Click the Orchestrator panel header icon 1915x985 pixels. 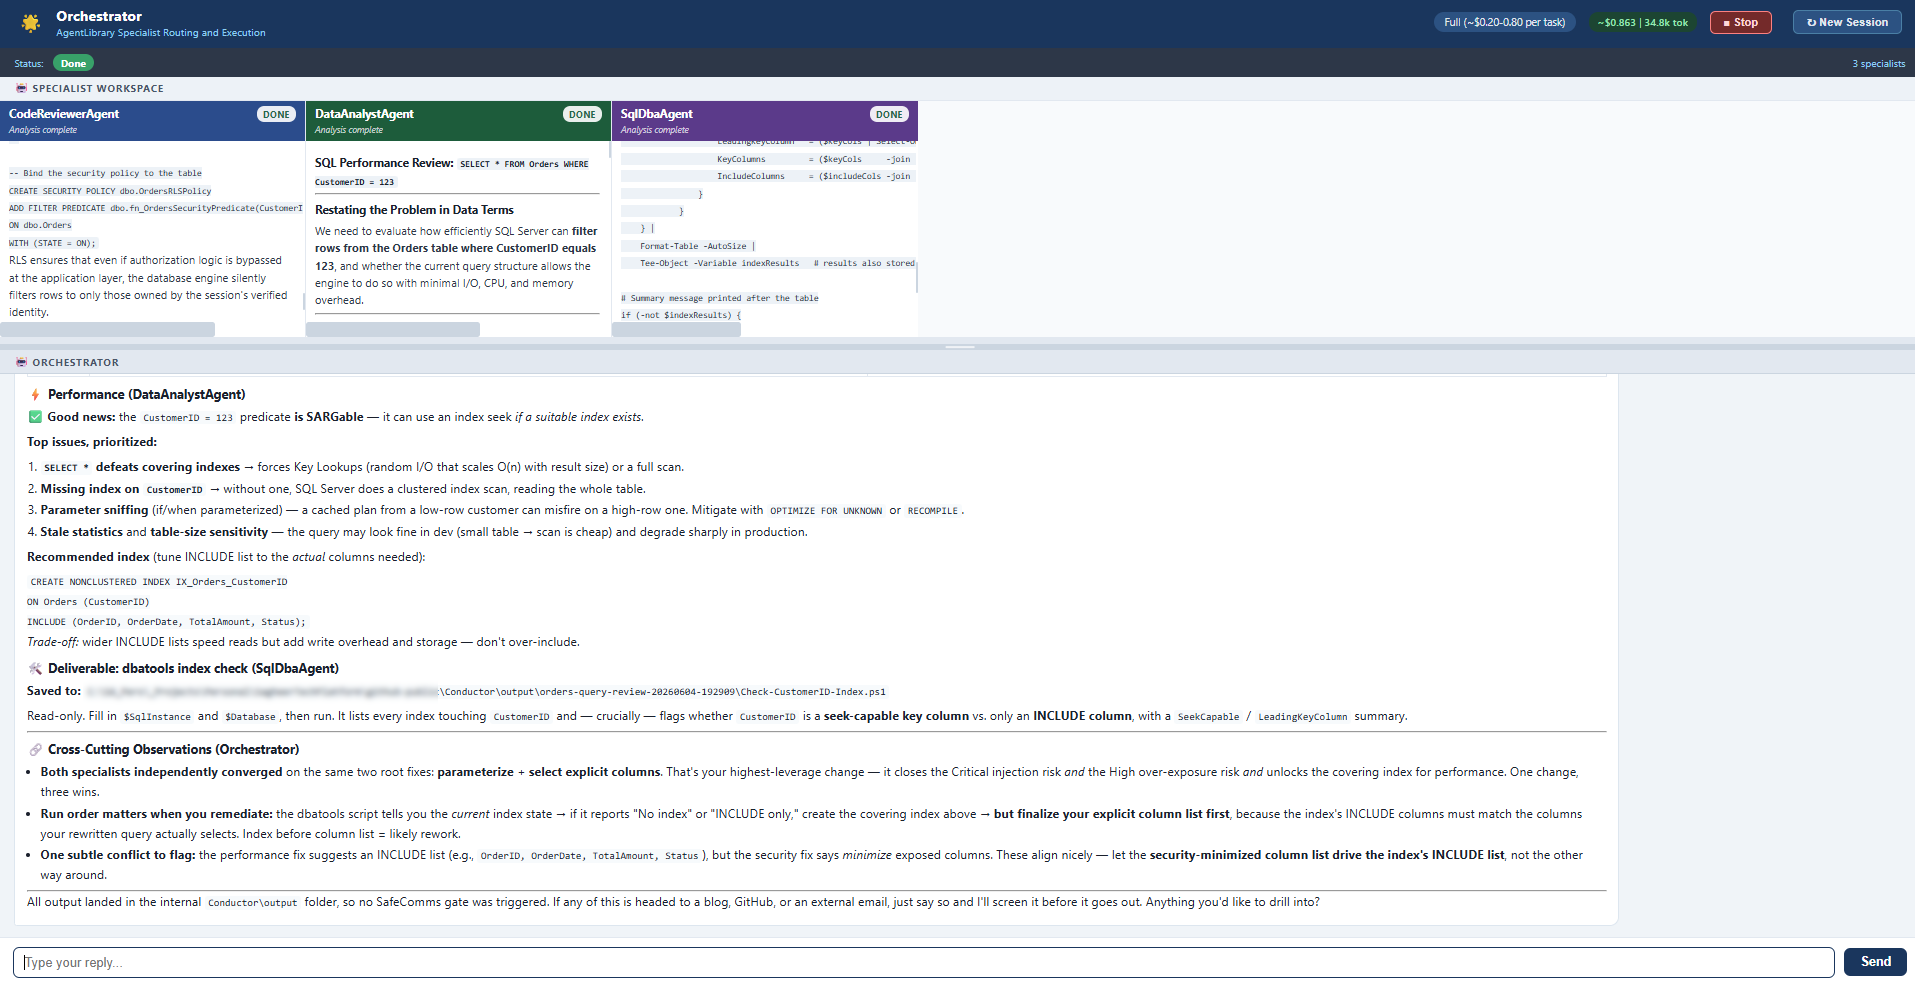pos(21,362)
